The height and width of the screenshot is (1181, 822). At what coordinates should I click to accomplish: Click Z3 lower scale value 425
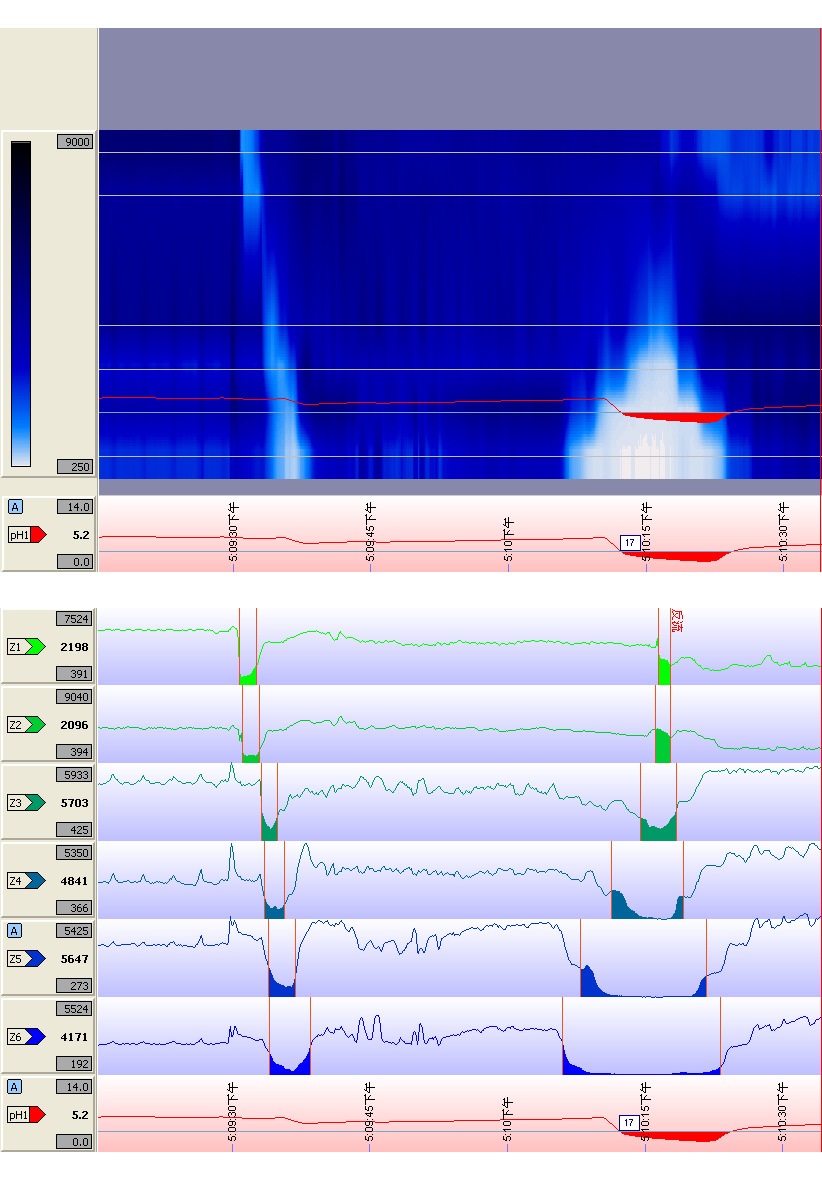[x=75, y=830]
